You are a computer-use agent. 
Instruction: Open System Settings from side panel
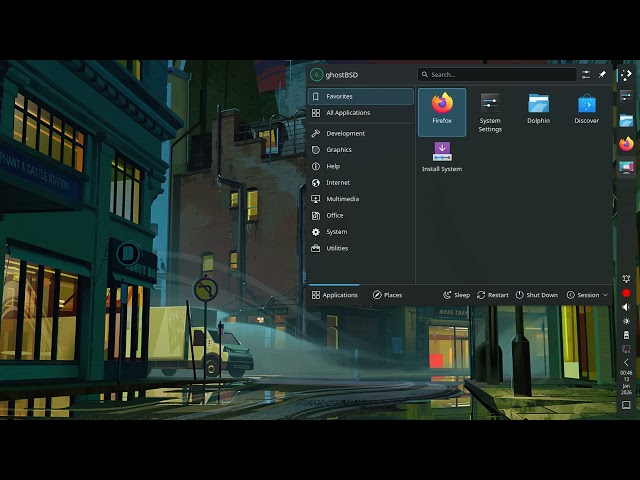click(626, 97)
